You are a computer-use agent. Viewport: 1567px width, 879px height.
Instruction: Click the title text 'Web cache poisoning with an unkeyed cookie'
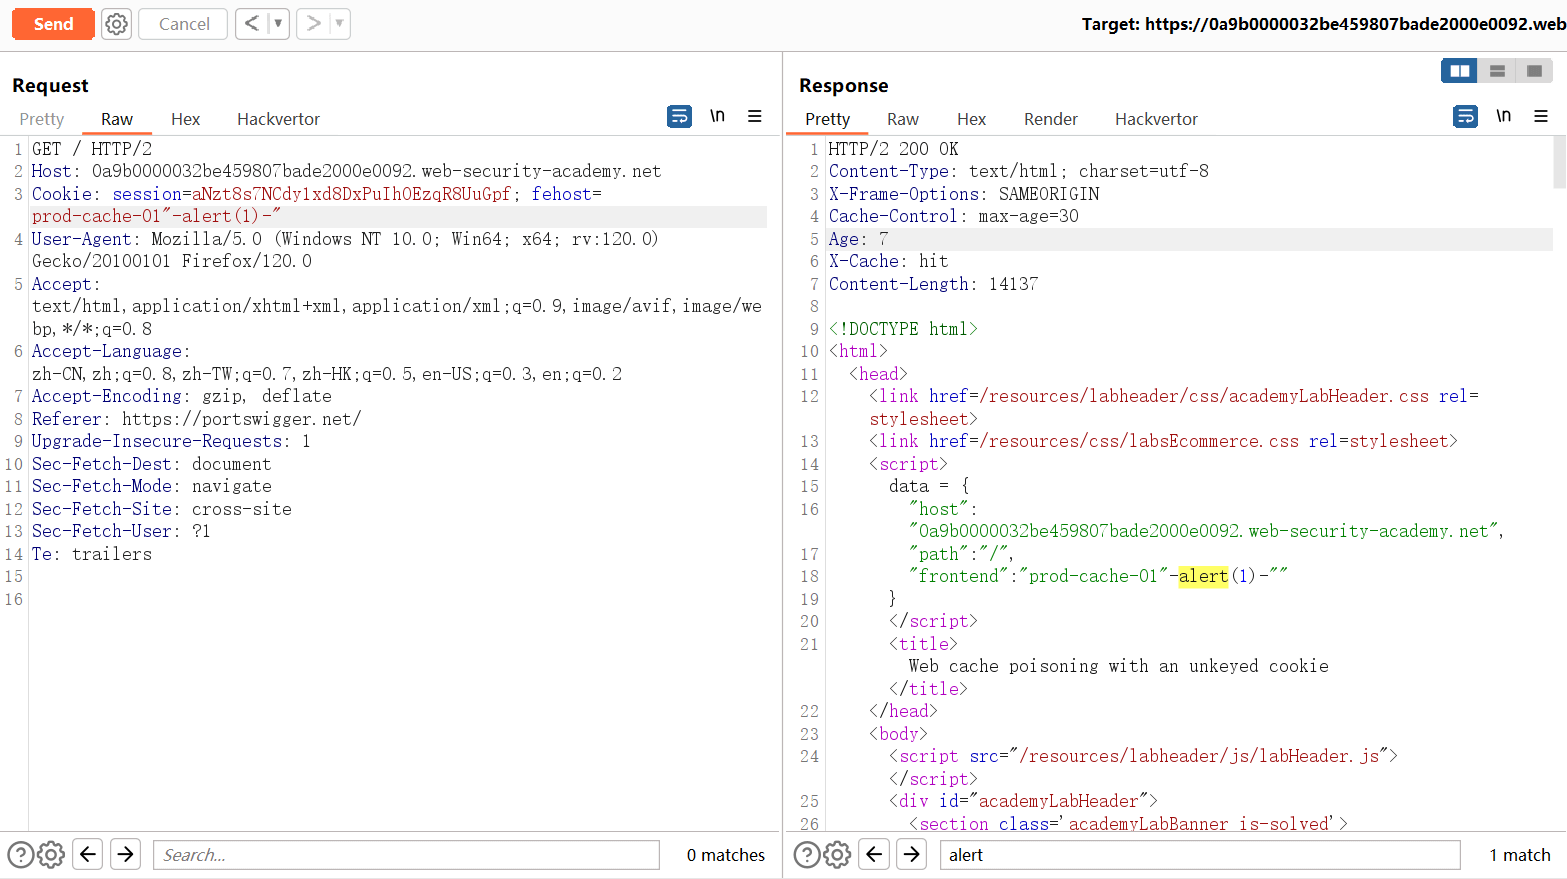coord(1118,666)
